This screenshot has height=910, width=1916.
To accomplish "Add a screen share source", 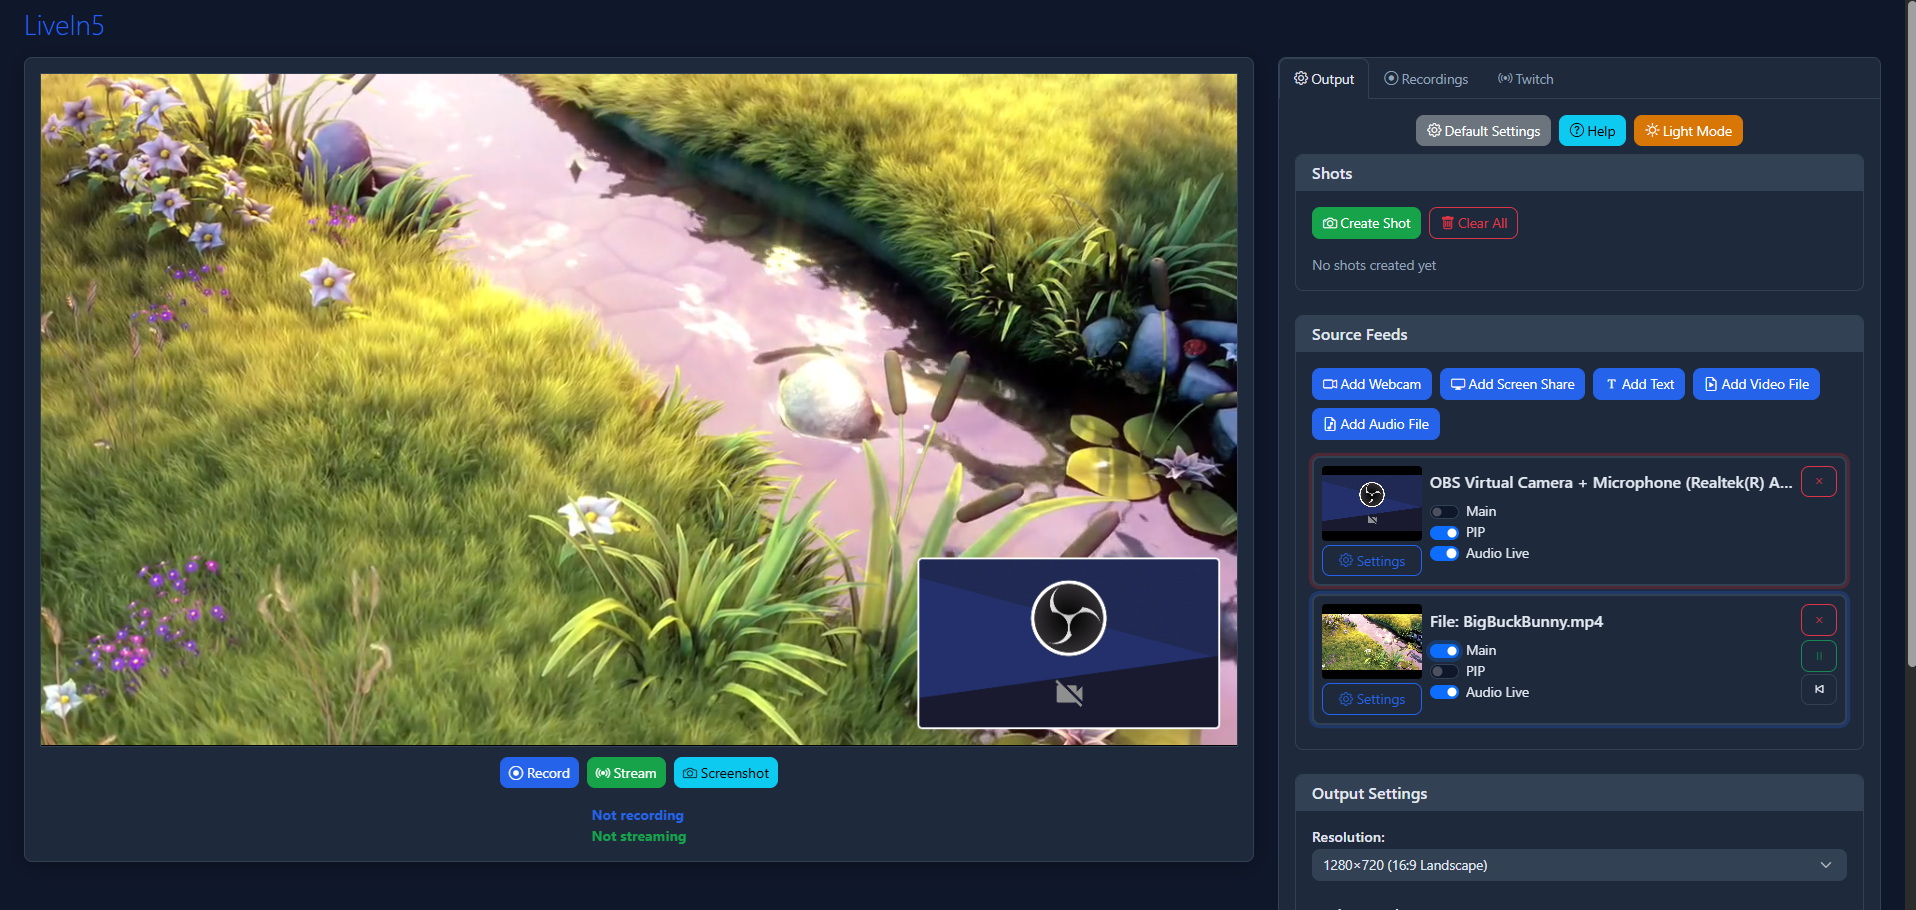I will 1512,384.
